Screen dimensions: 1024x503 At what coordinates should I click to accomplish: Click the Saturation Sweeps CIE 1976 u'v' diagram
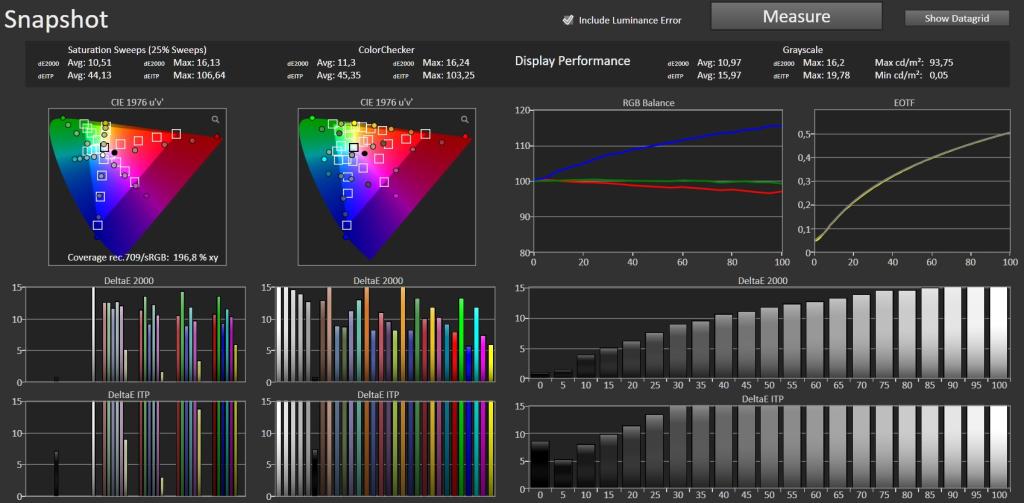136,187
